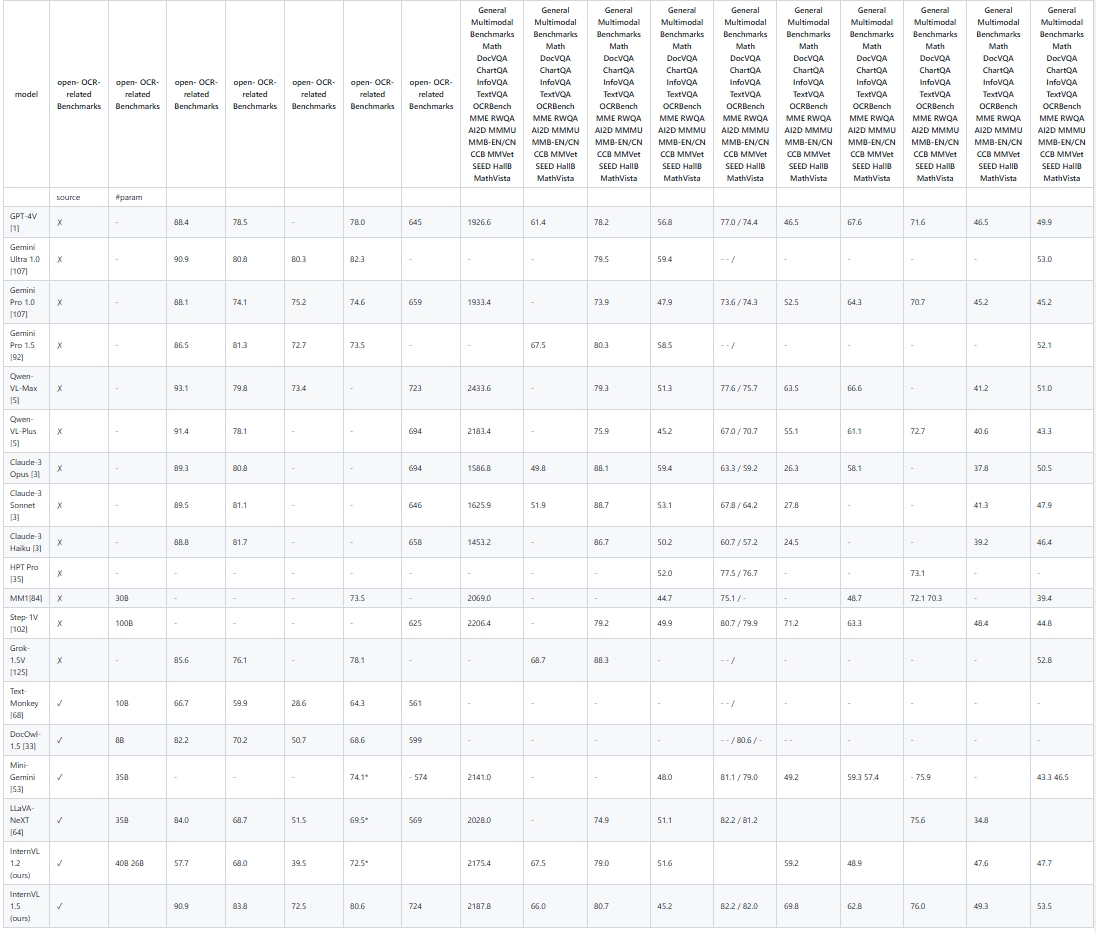Click the value 74.1* in Mini-Gemini row
The height and width of the screenshot is (933, 1096).
point(359,777)
